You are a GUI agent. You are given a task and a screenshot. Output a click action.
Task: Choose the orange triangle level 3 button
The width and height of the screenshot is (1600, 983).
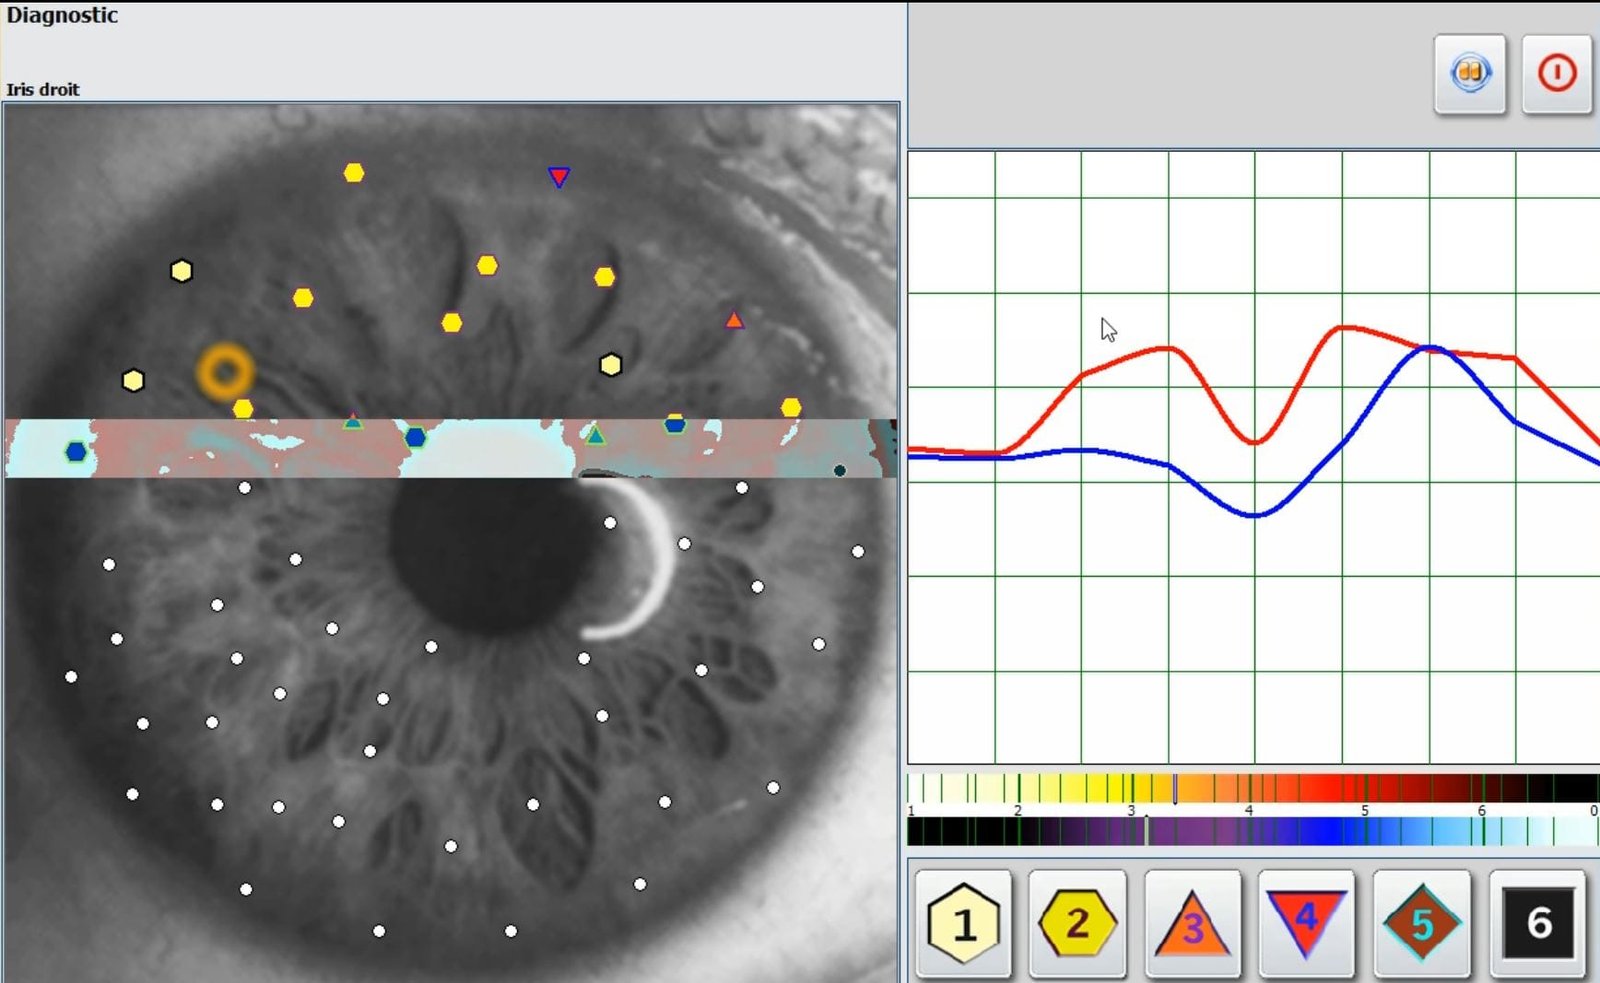coord(1192,923)
